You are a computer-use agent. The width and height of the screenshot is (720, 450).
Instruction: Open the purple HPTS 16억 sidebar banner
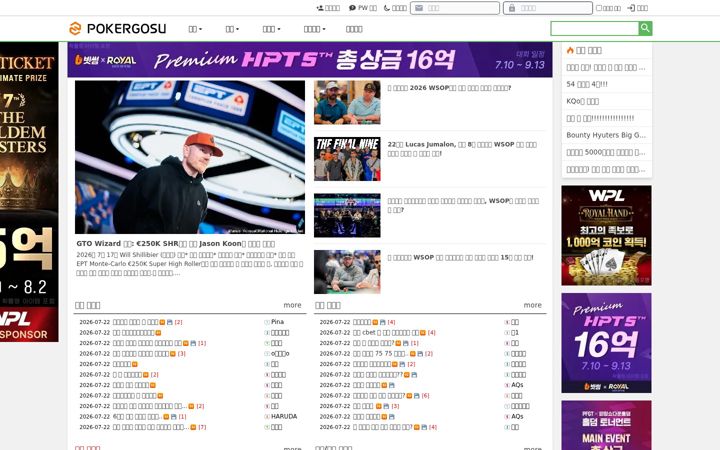[x=606, y=343]
